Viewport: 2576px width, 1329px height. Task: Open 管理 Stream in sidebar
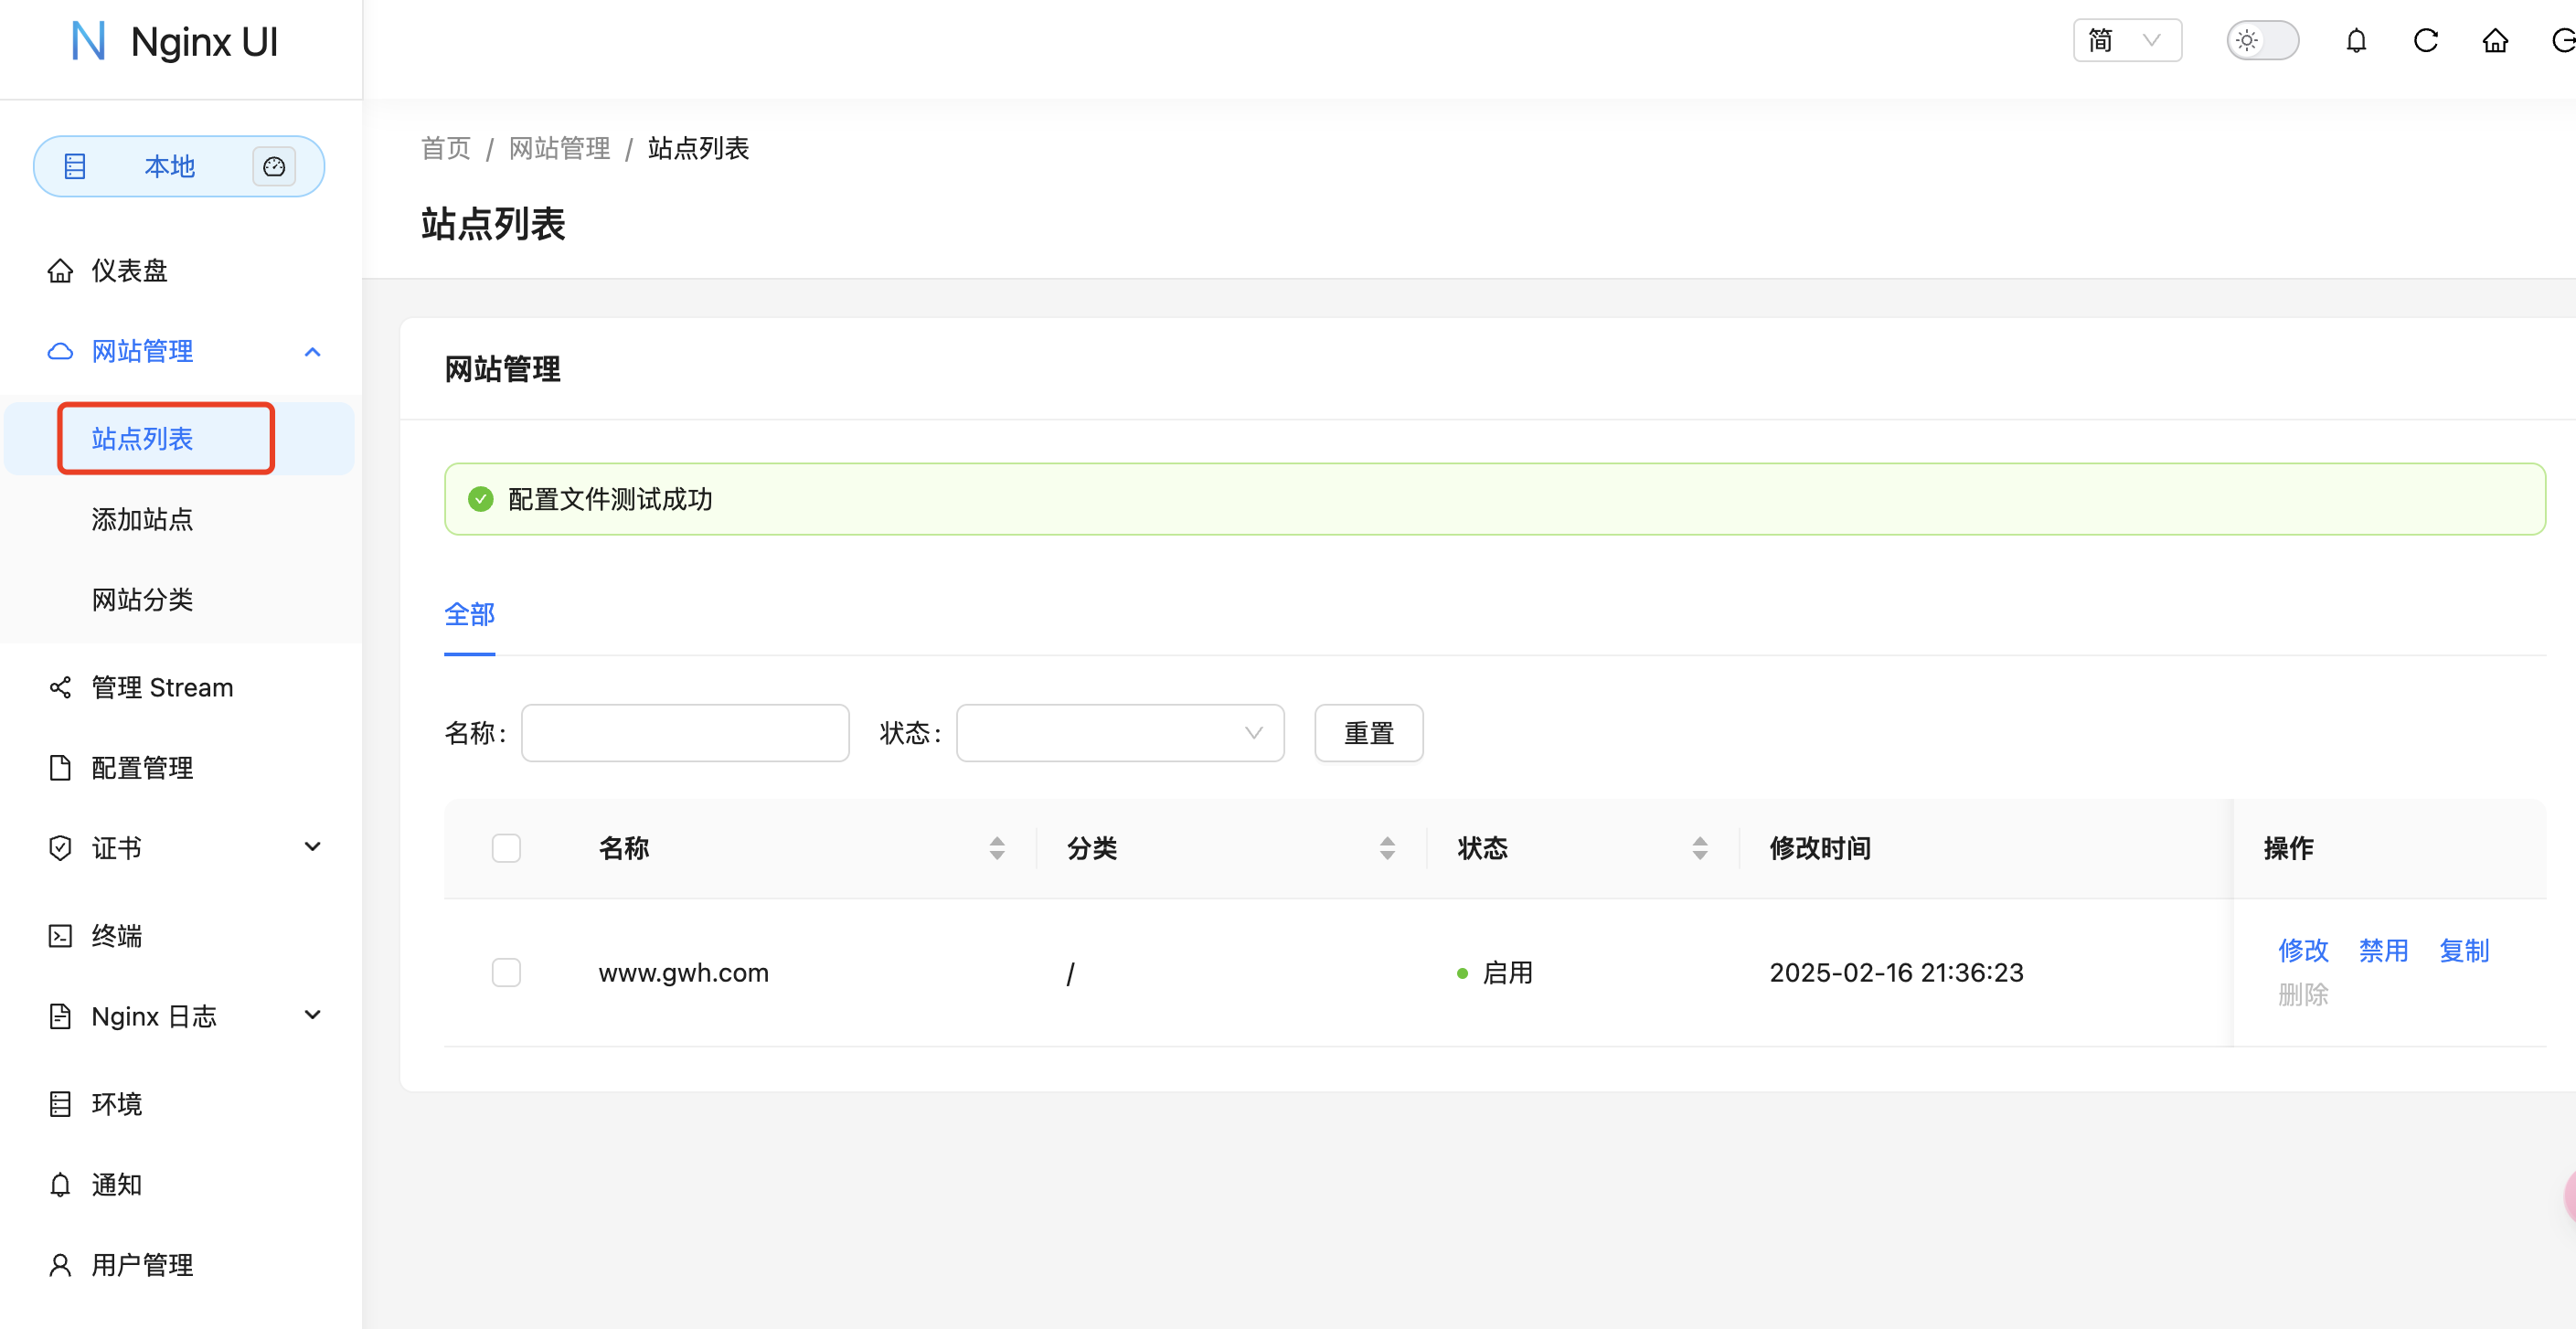tap(162, 687)
